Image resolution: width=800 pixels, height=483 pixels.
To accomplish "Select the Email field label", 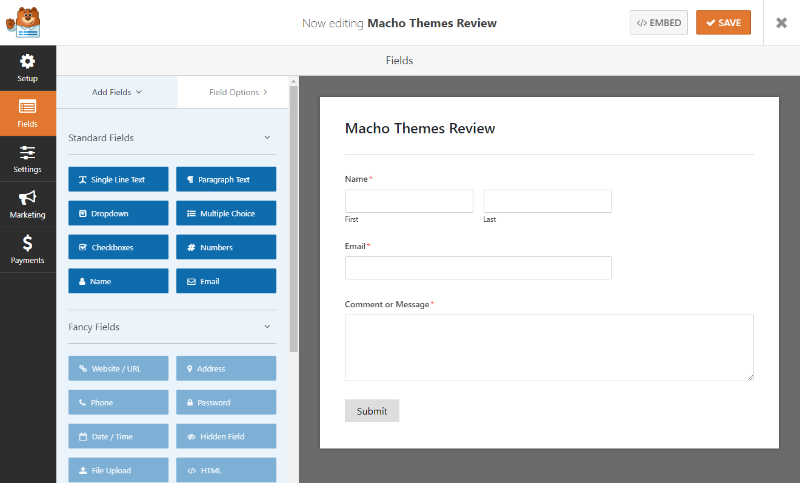I will (x=355, y=246).
